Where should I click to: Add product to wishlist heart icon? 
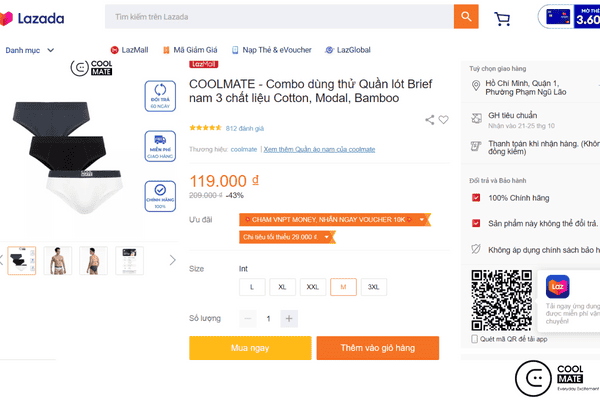(x=444, y=120)
